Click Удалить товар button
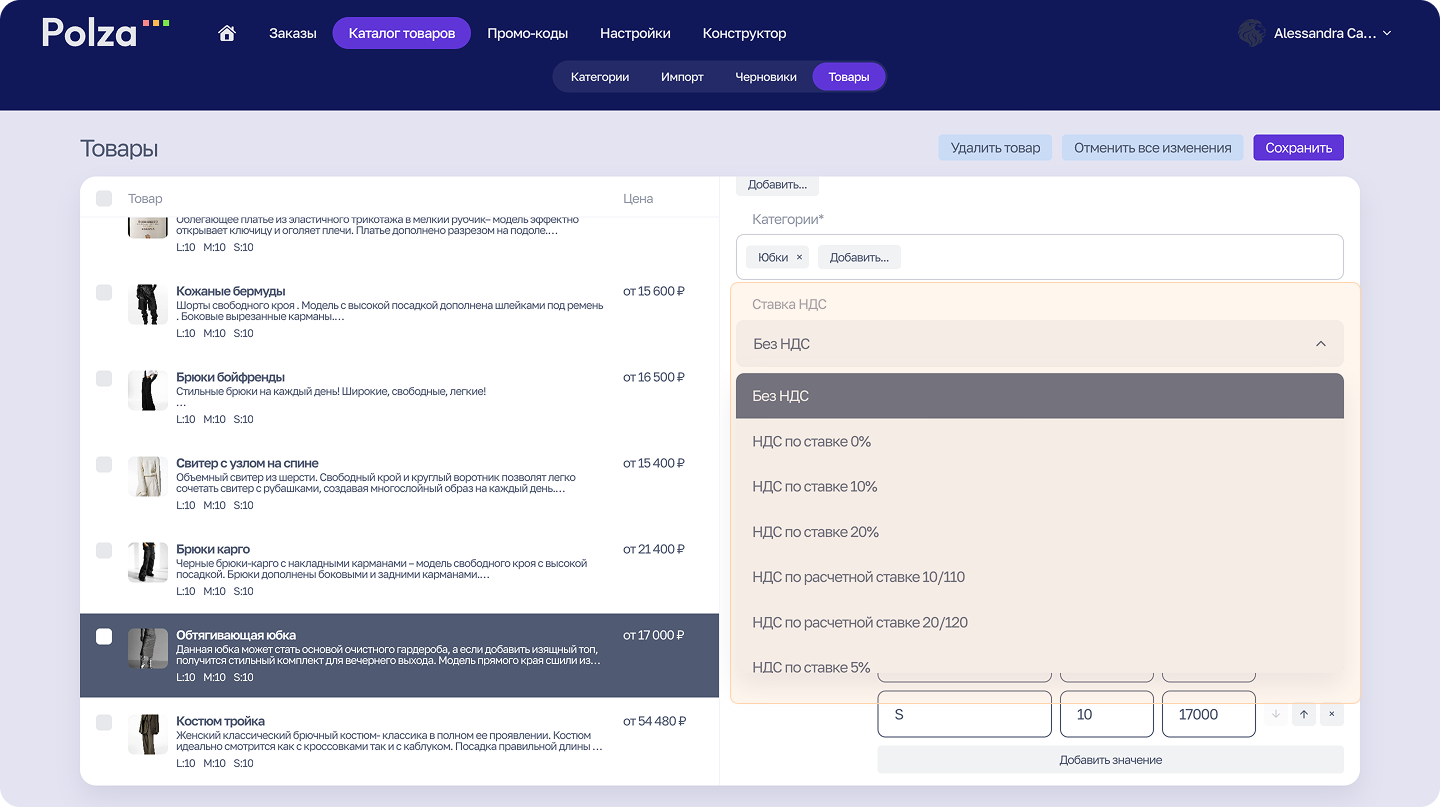The height and width of the screenshot is (807, 1440). 994,148
